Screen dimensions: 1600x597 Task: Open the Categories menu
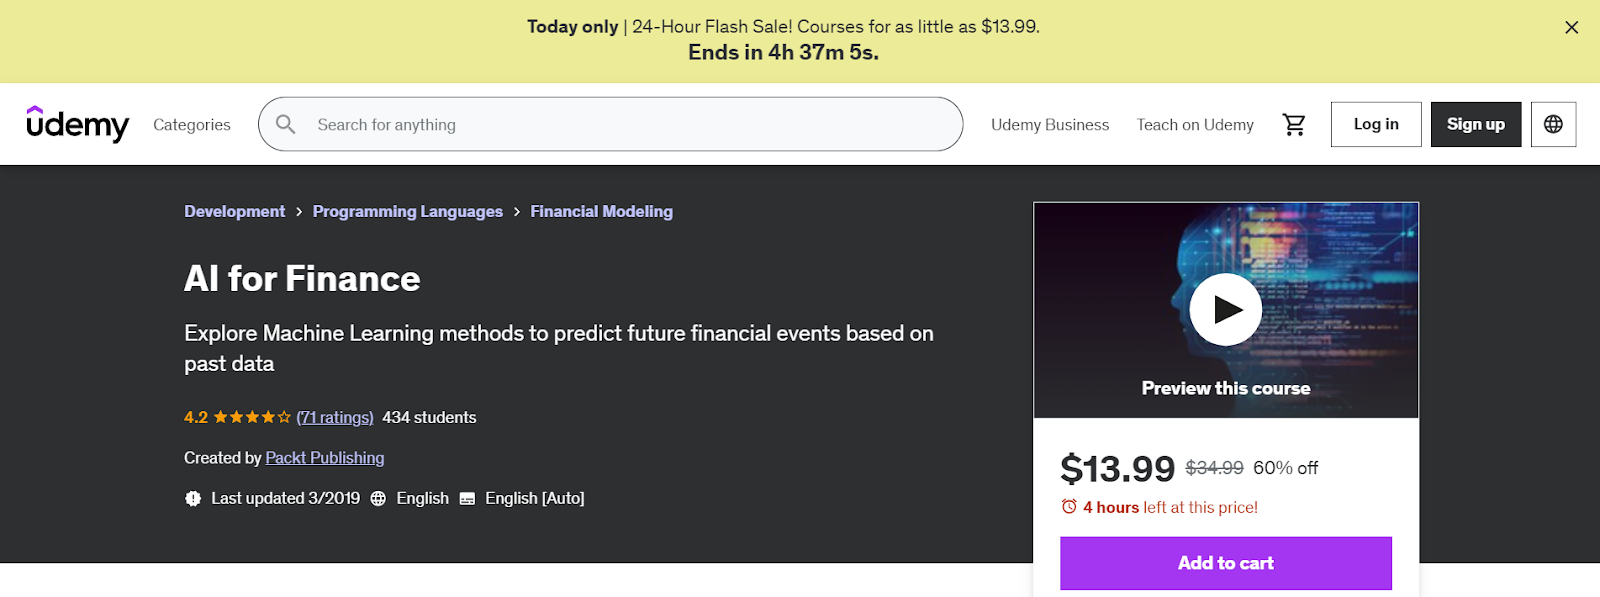192,124
